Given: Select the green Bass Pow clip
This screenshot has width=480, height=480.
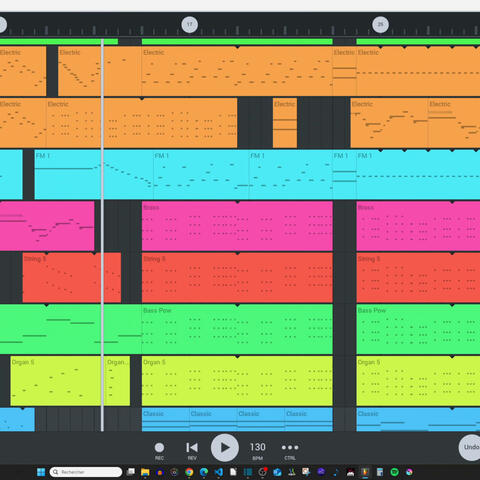Looking at the screenshot, I should coord(237,329).
